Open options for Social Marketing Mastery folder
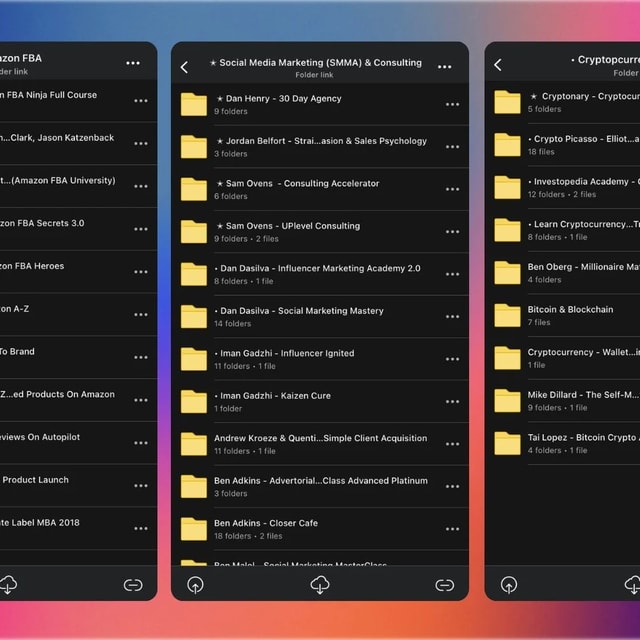640x640 pixels. [452, 317]
